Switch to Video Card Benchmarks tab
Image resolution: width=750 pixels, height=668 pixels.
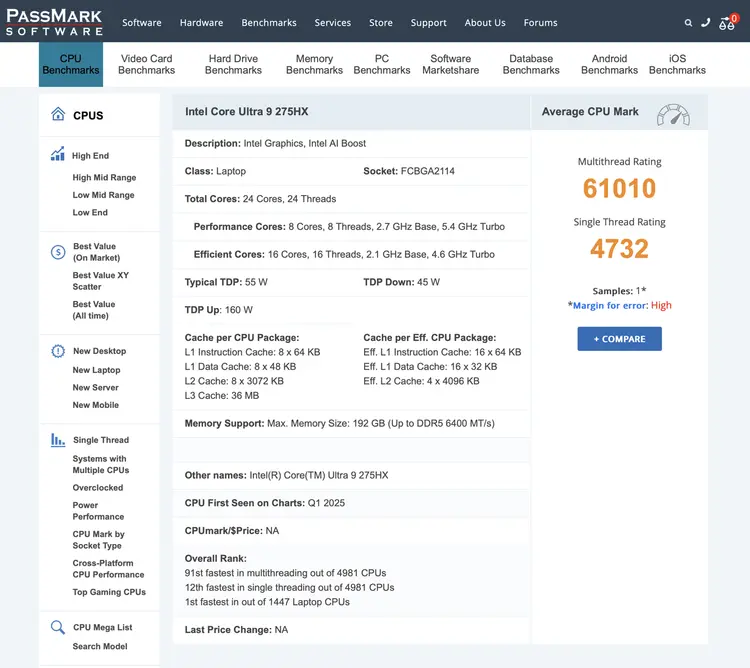pos(146,64)
